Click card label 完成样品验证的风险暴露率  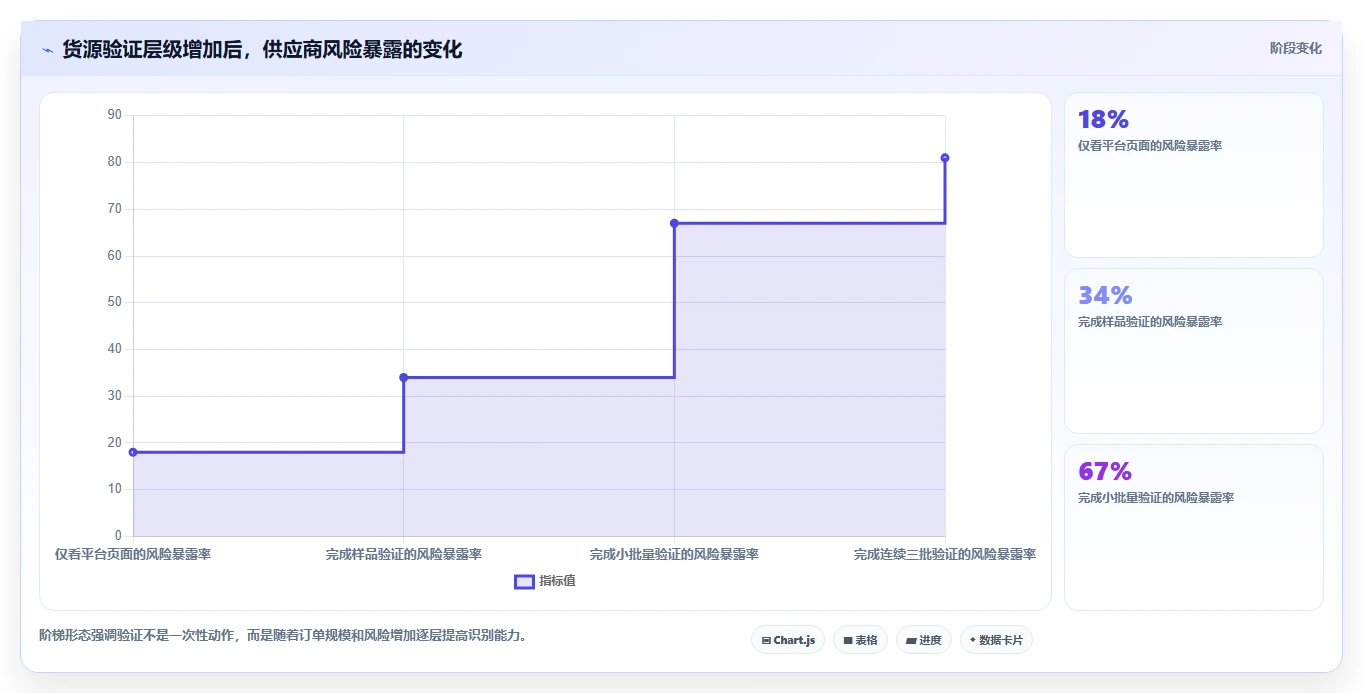1150,322
